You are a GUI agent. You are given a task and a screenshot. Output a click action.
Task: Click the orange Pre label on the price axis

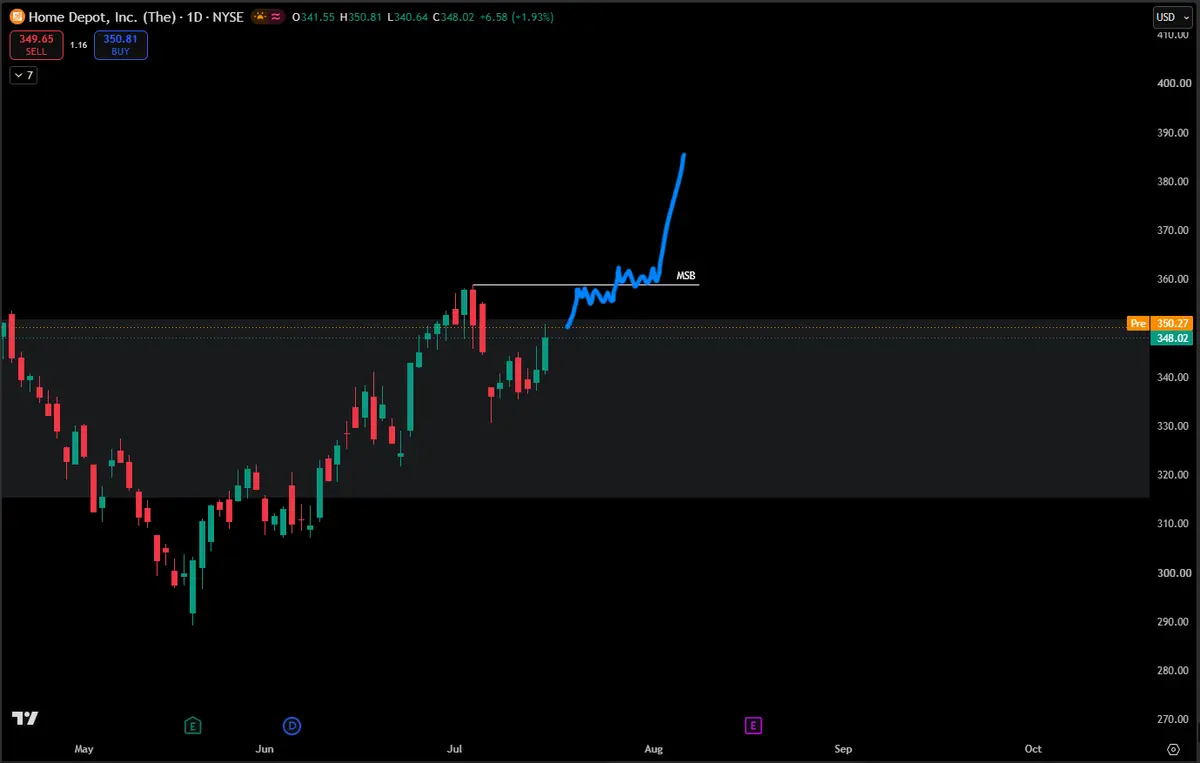[x=1138, y=324]
